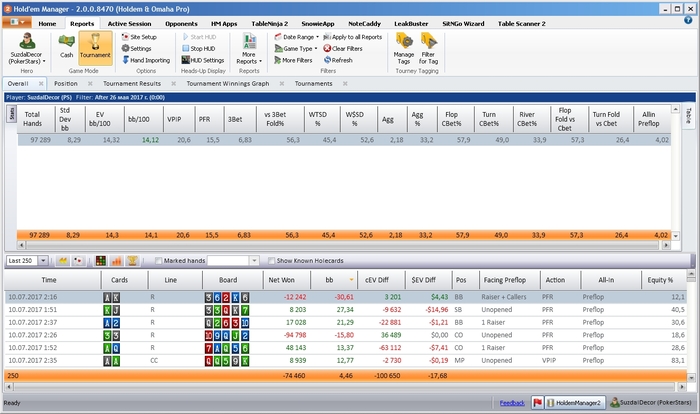The image size is (700, 414).
Task: Click Stop HUD
Action: pyautogui.click(x=199, y=48)
